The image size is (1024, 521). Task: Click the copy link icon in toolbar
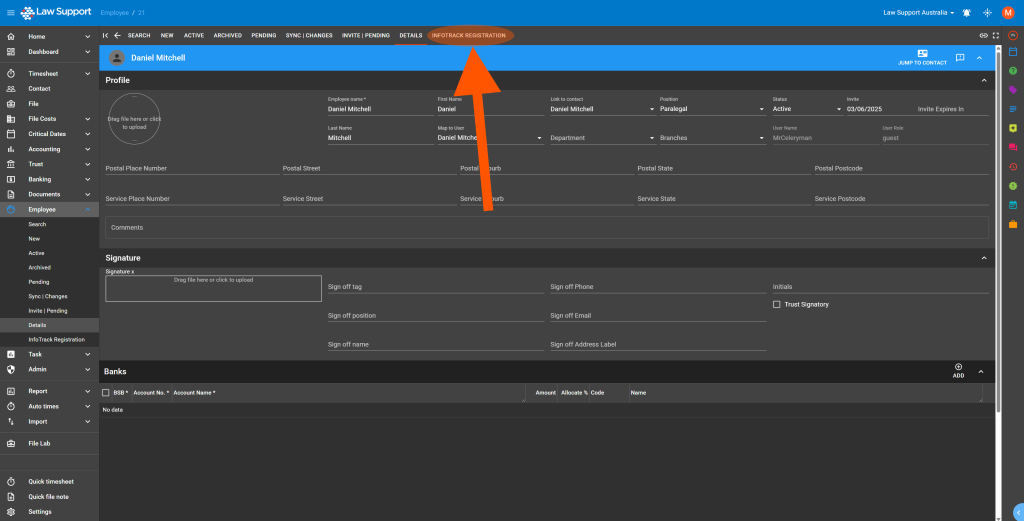click(x=983, y=35)
